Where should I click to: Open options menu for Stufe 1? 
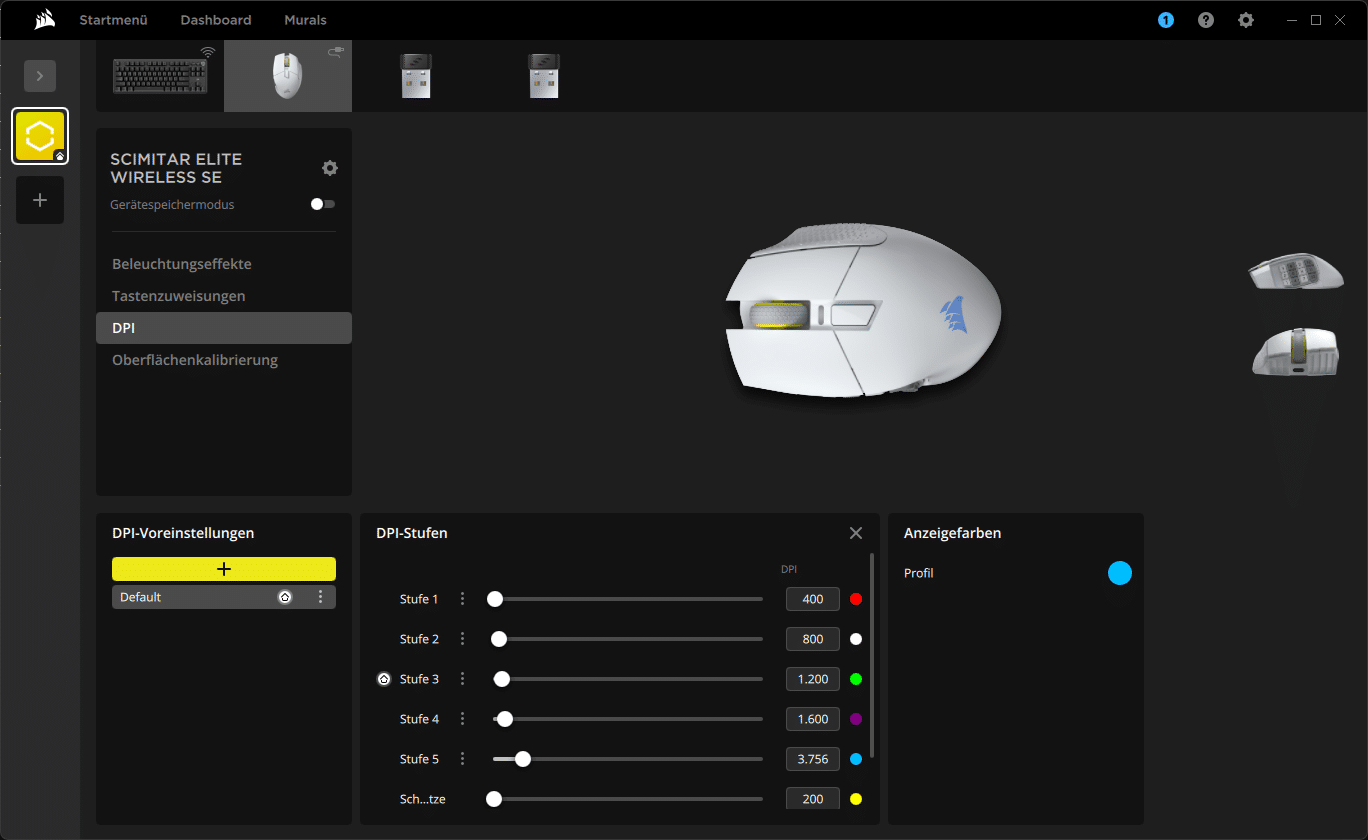tap(462, 599)
